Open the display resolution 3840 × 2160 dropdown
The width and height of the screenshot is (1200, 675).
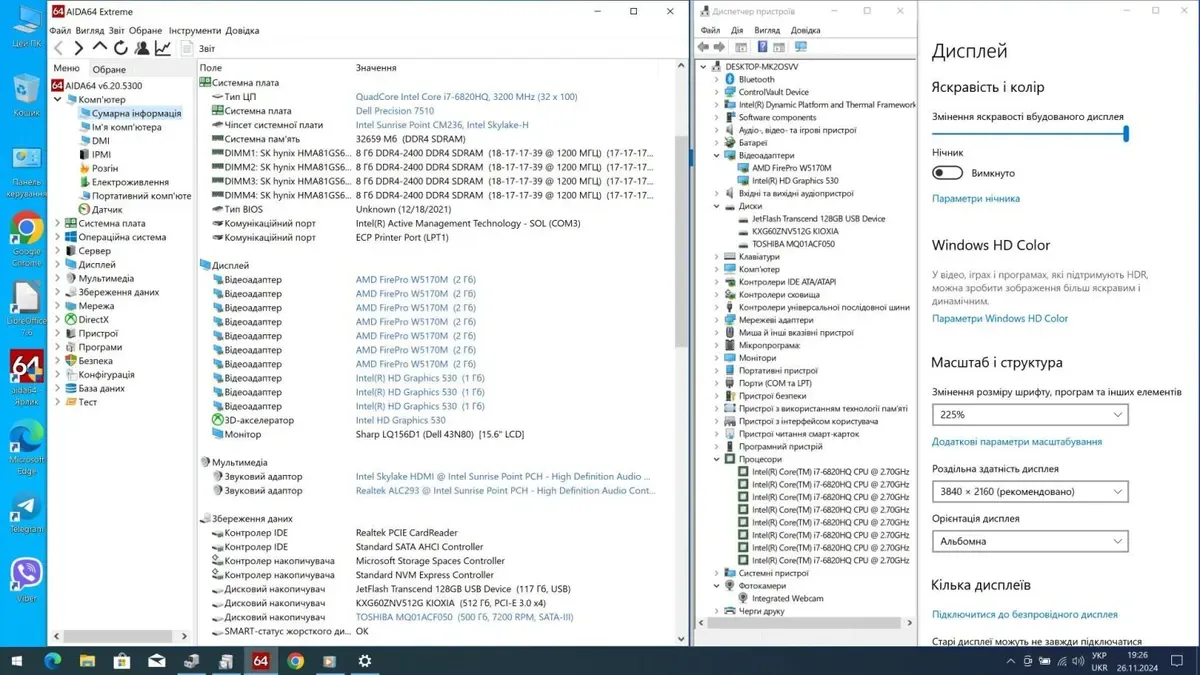1029,492
